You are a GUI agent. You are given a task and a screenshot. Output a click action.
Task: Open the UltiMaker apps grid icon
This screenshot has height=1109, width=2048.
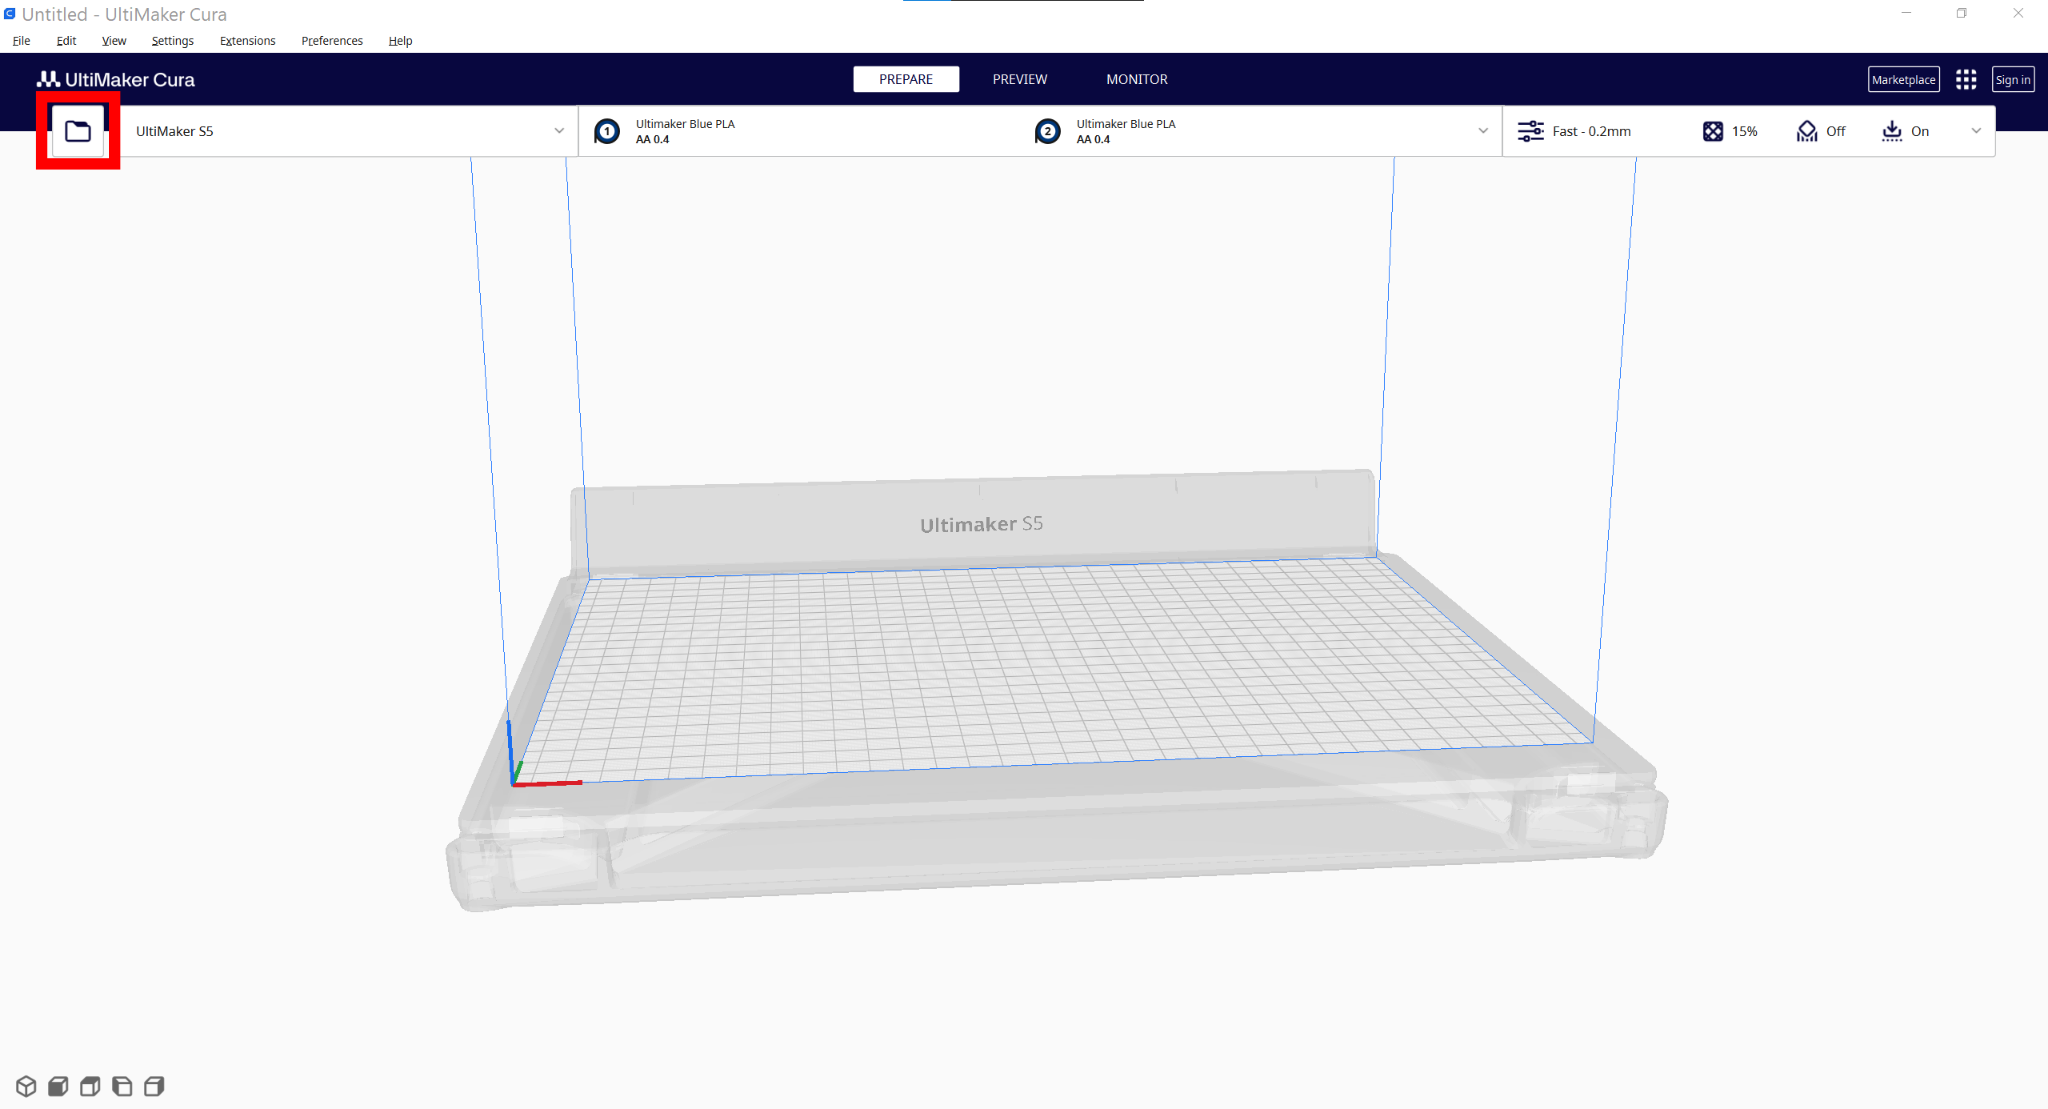pyautogui.click(x=1966, y=80)
